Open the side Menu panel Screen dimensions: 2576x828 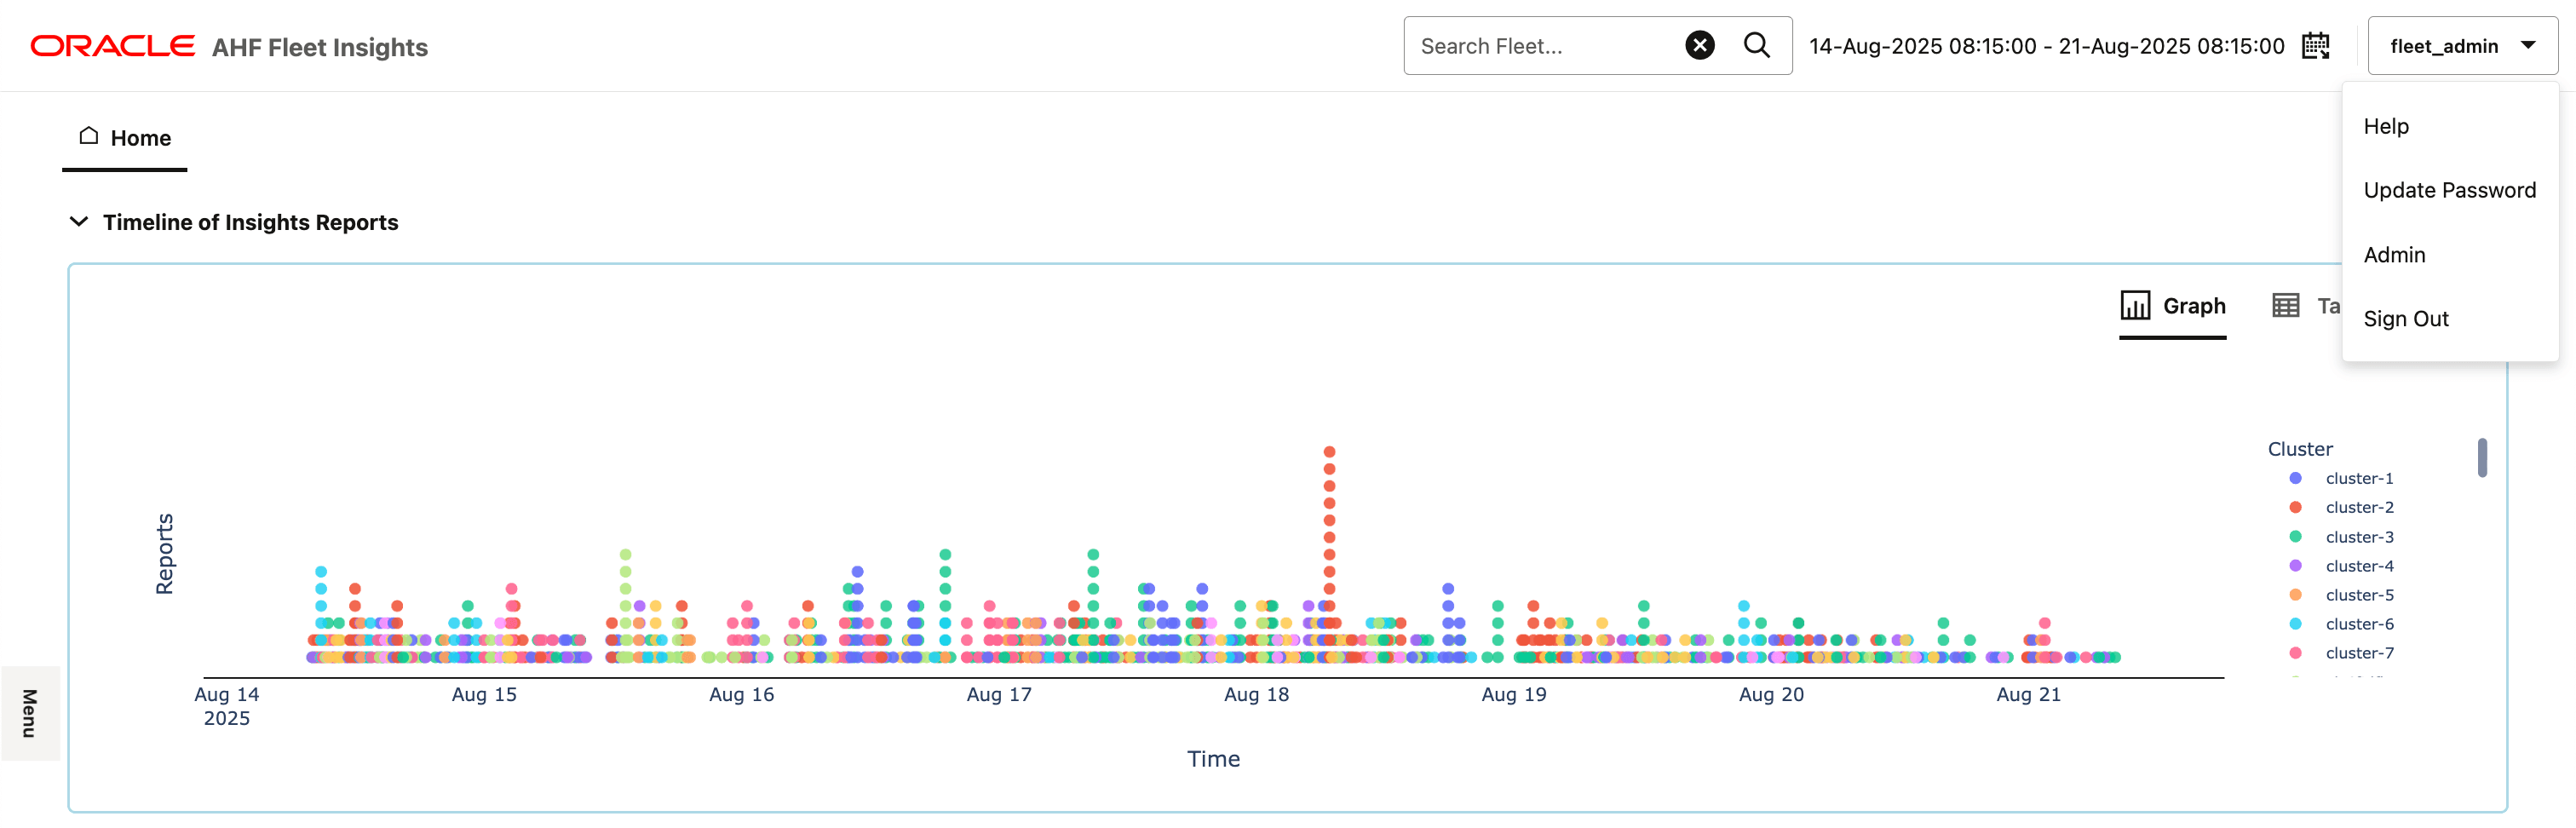point(30,713)
